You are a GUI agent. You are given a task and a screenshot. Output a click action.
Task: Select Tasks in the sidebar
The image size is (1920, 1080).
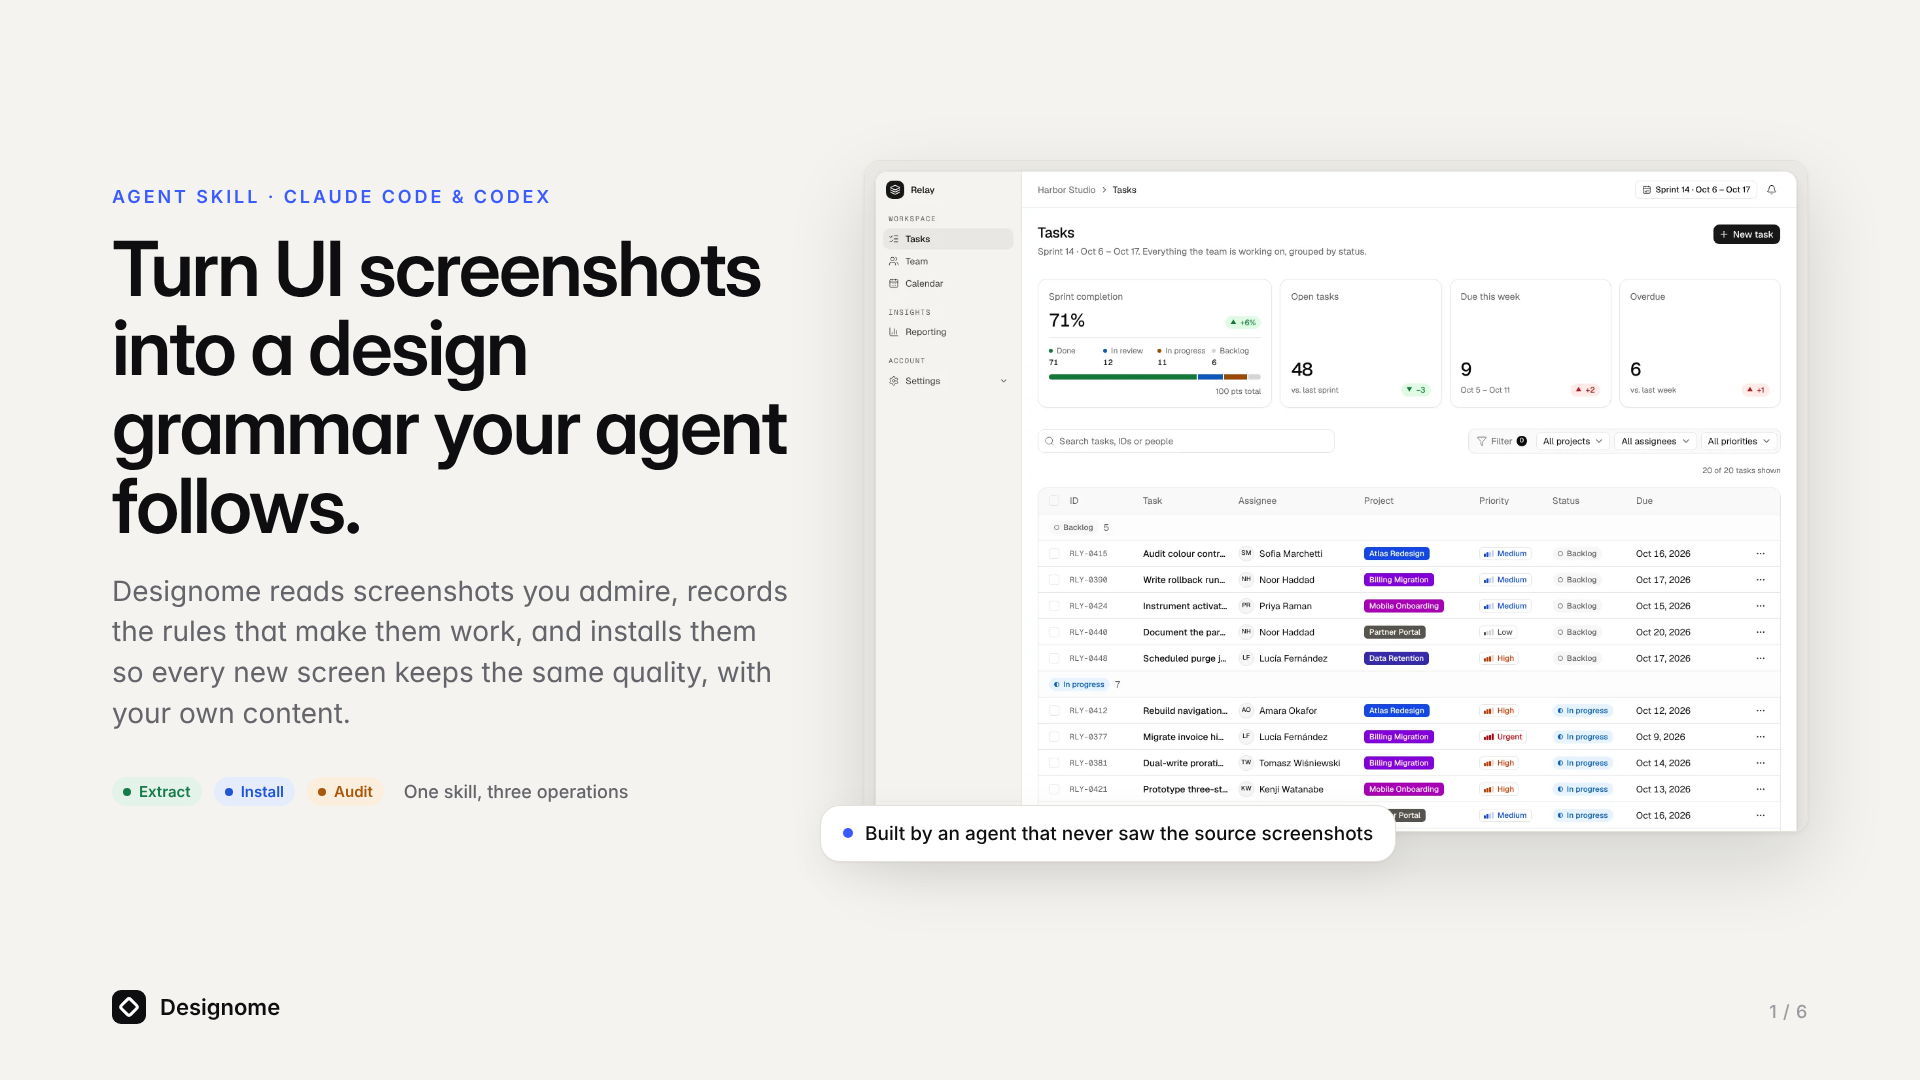[x=948, y=239]
